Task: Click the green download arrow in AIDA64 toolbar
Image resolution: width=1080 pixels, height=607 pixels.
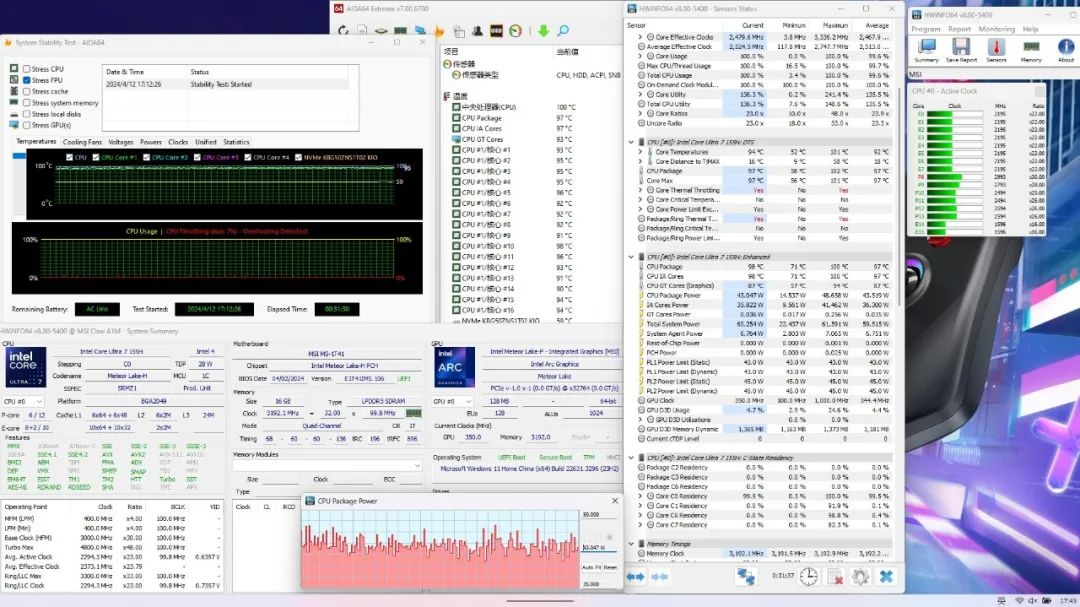Action: (x=543, y=31)
